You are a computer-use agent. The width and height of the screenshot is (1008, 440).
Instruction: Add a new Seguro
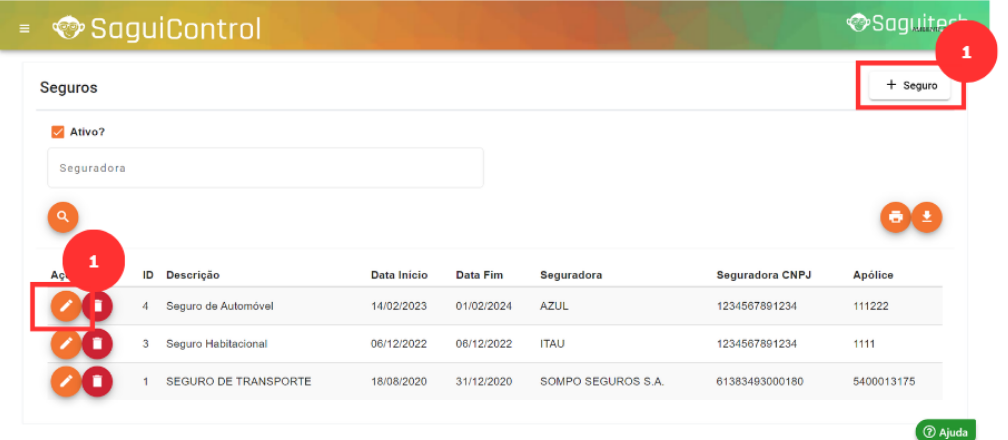910,86
